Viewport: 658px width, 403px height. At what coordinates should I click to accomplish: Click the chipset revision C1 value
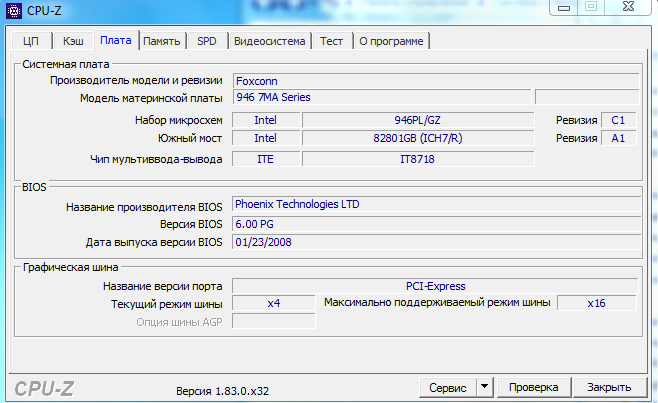tap(618, 120)
